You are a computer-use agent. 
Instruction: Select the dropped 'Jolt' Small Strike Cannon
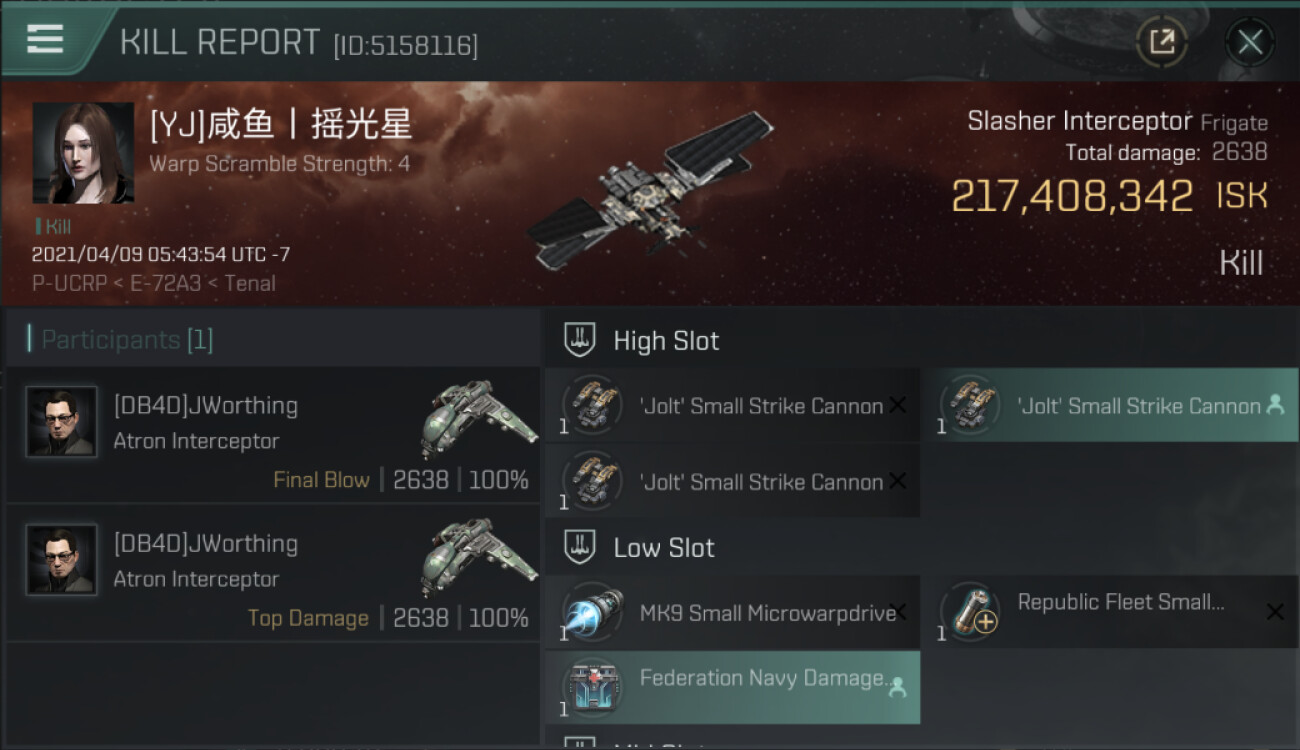[1109, 405]
